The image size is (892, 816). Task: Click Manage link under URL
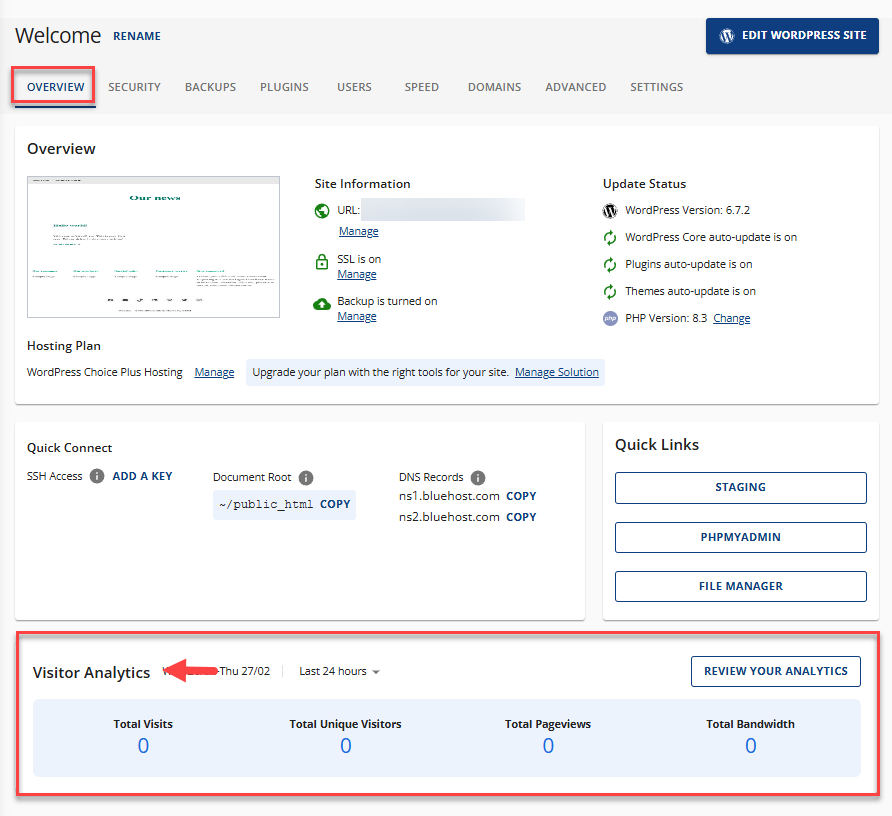pos(358,231)
